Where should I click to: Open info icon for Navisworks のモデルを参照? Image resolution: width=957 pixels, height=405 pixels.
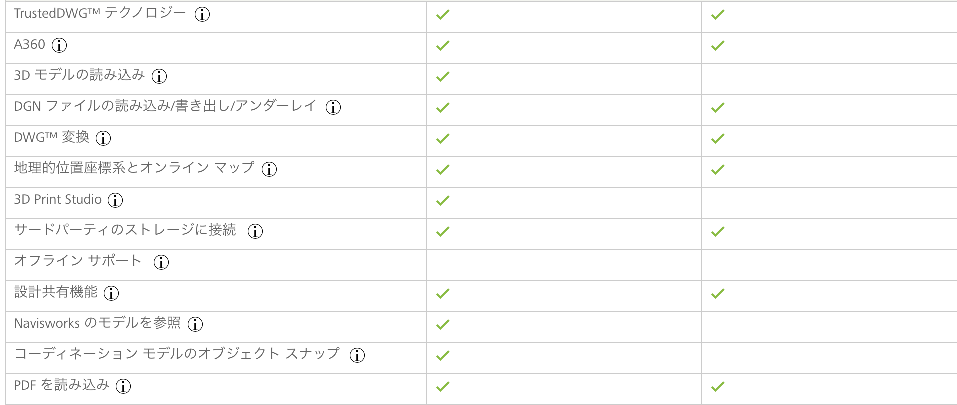pyautogui.click(x=195, y=325)
